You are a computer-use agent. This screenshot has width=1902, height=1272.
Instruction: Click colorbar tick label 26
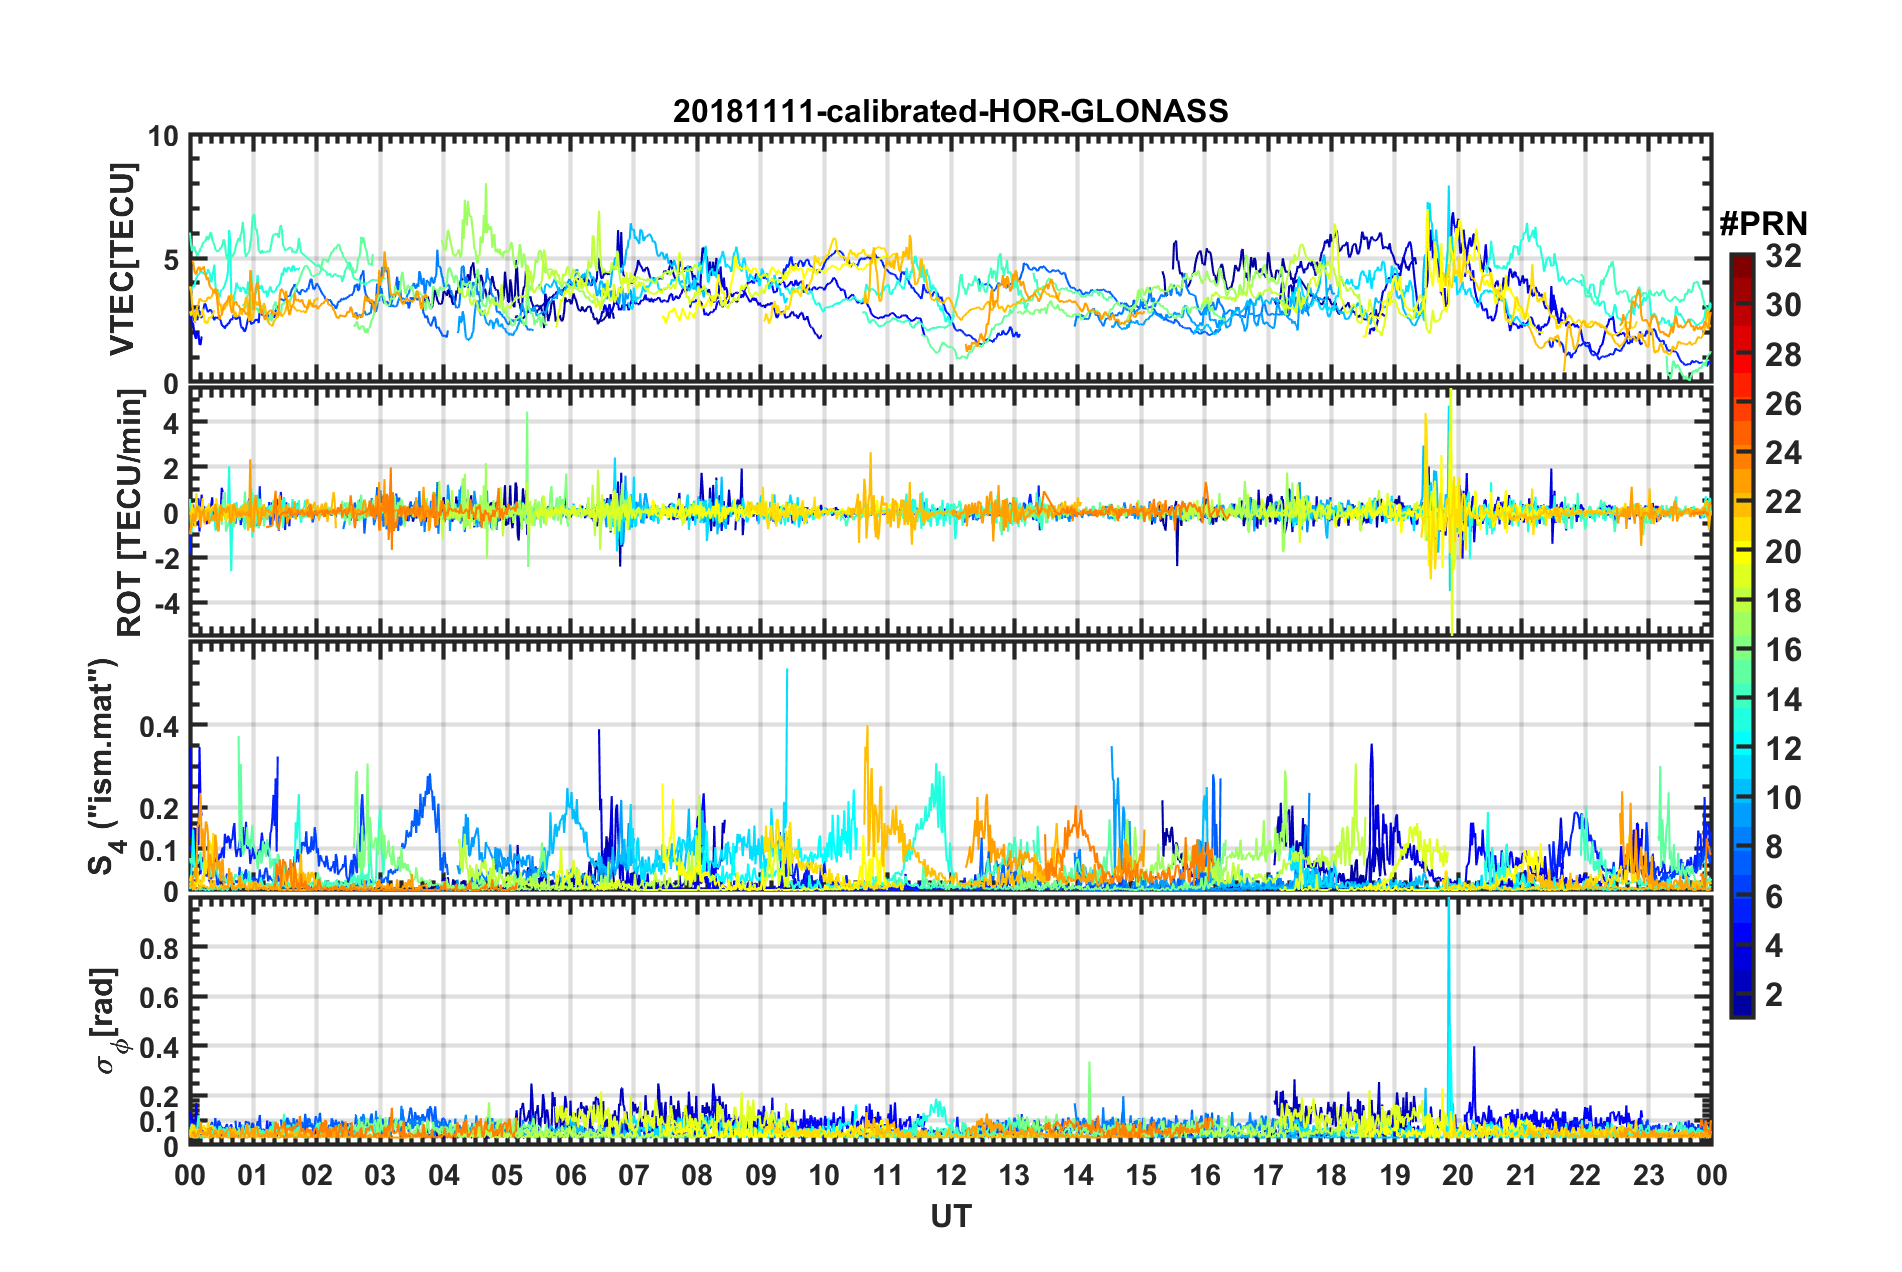coord(1783,404)
